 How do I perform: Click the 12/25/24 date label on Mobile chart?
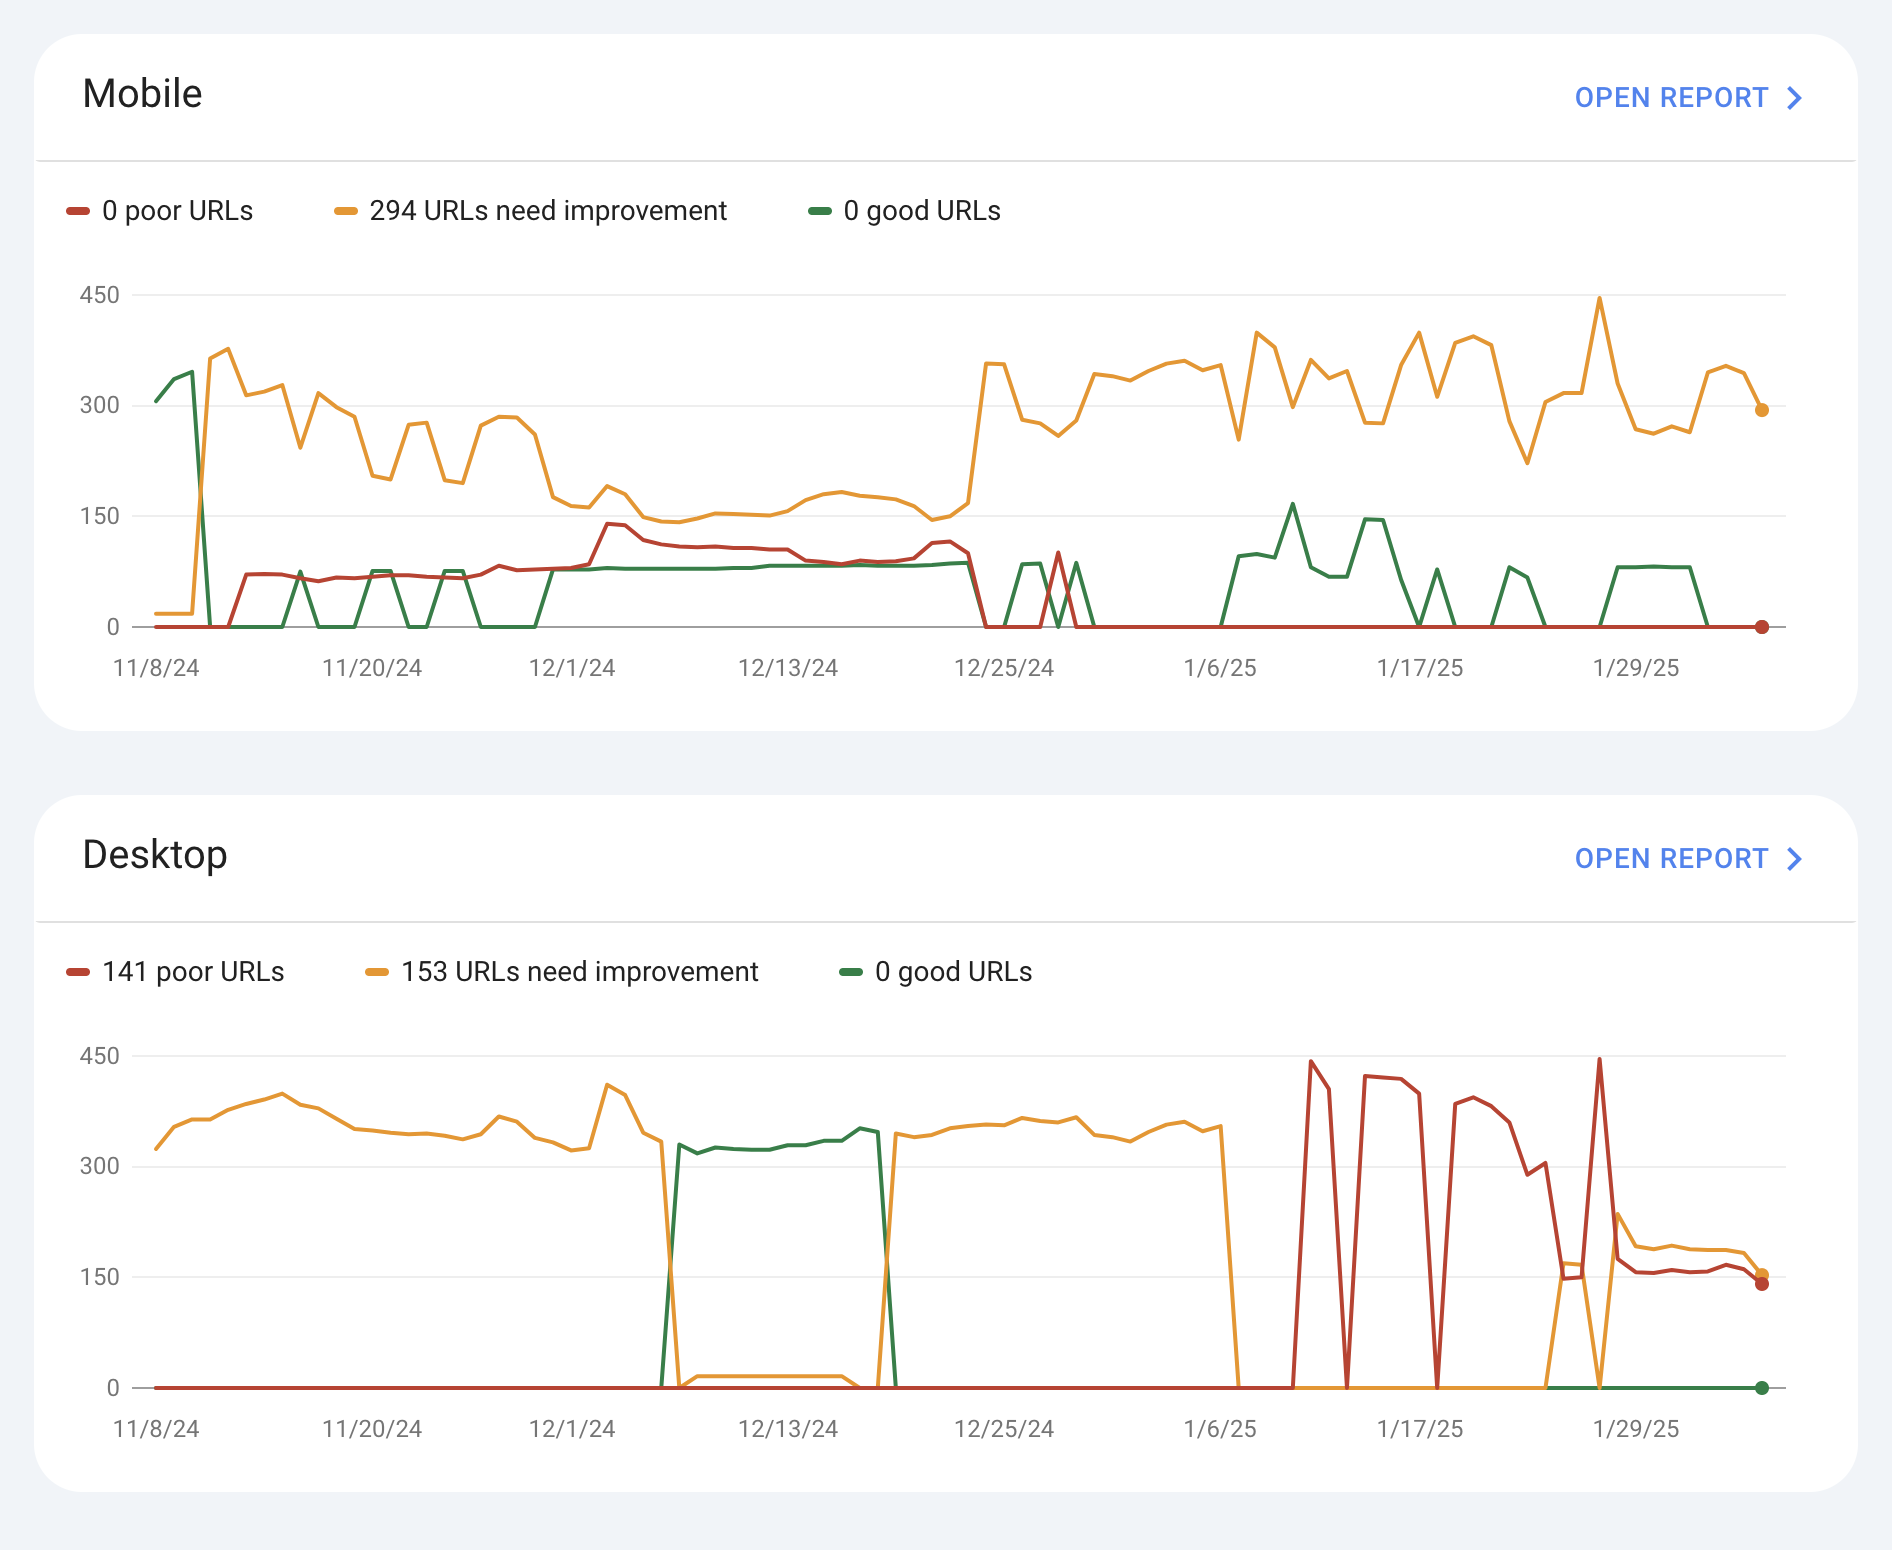pos(1004,668)
